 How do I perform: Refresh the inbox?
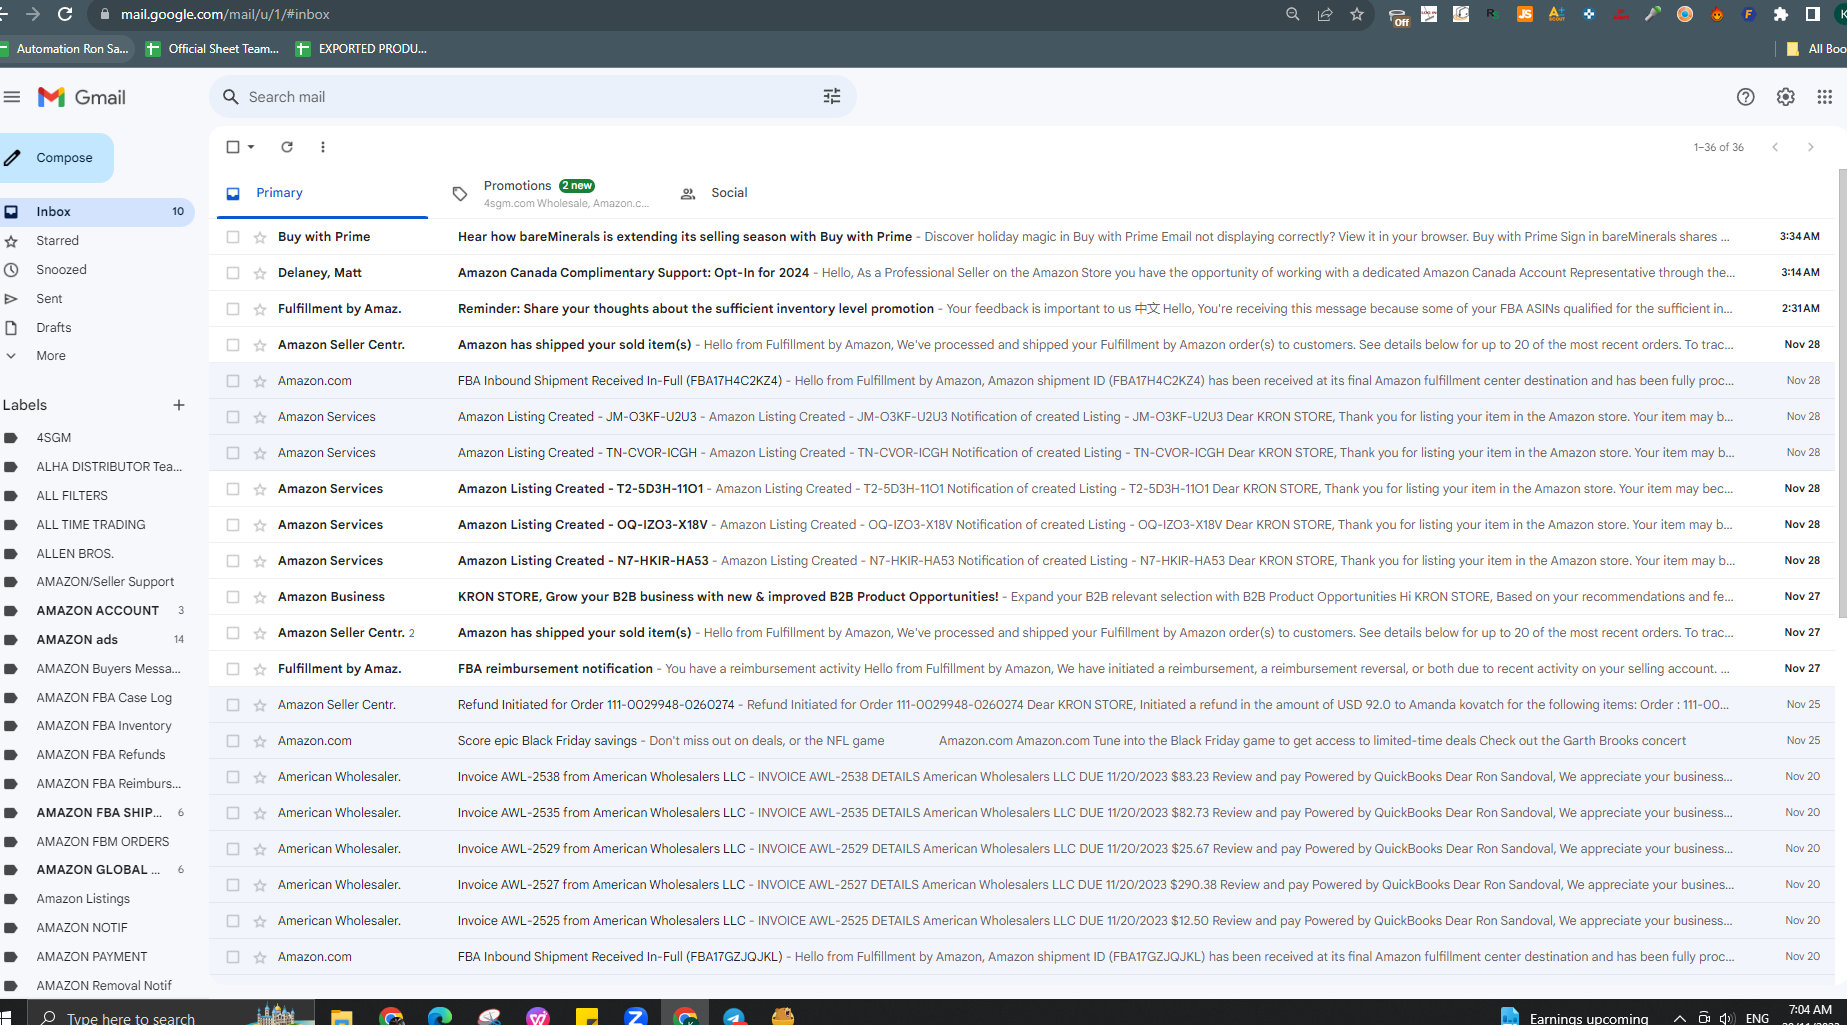pos(287,147)
